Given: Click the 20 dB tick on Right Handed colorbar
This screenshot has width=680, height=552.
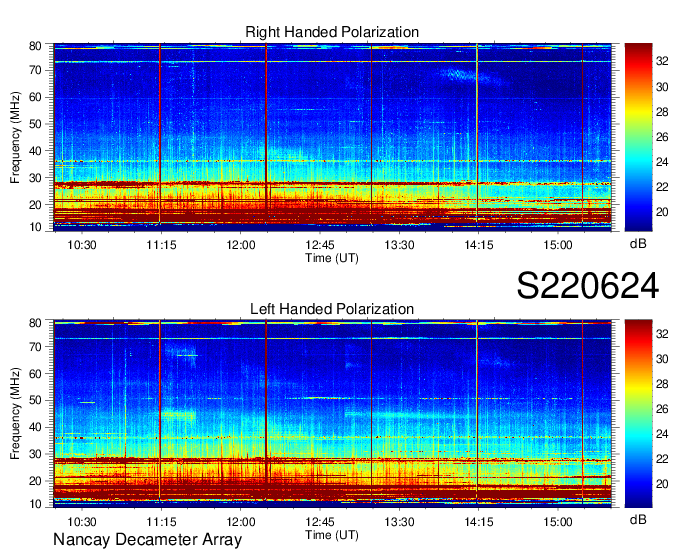Looking at the screenshot, I should [x=662, y=212].
